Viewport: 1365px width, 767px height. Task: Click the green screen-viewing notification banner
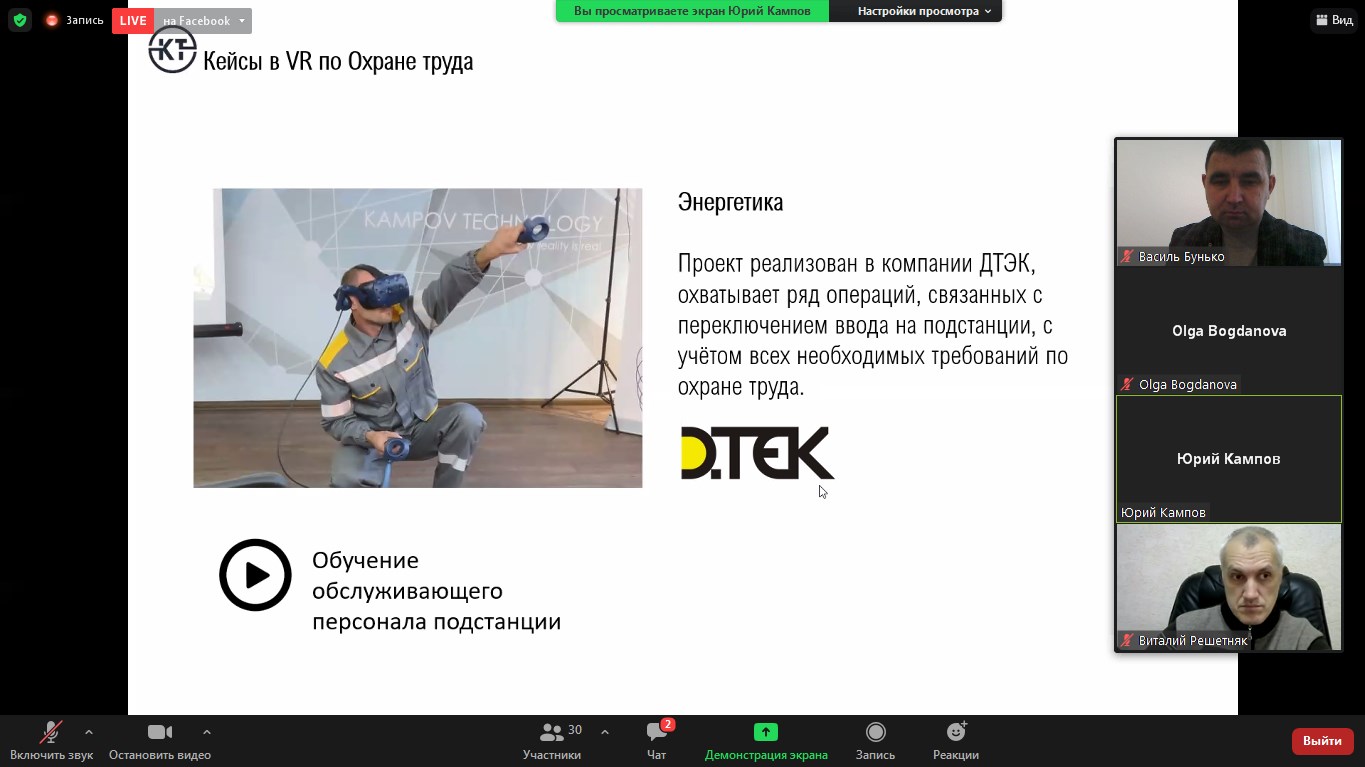(692, 11)
